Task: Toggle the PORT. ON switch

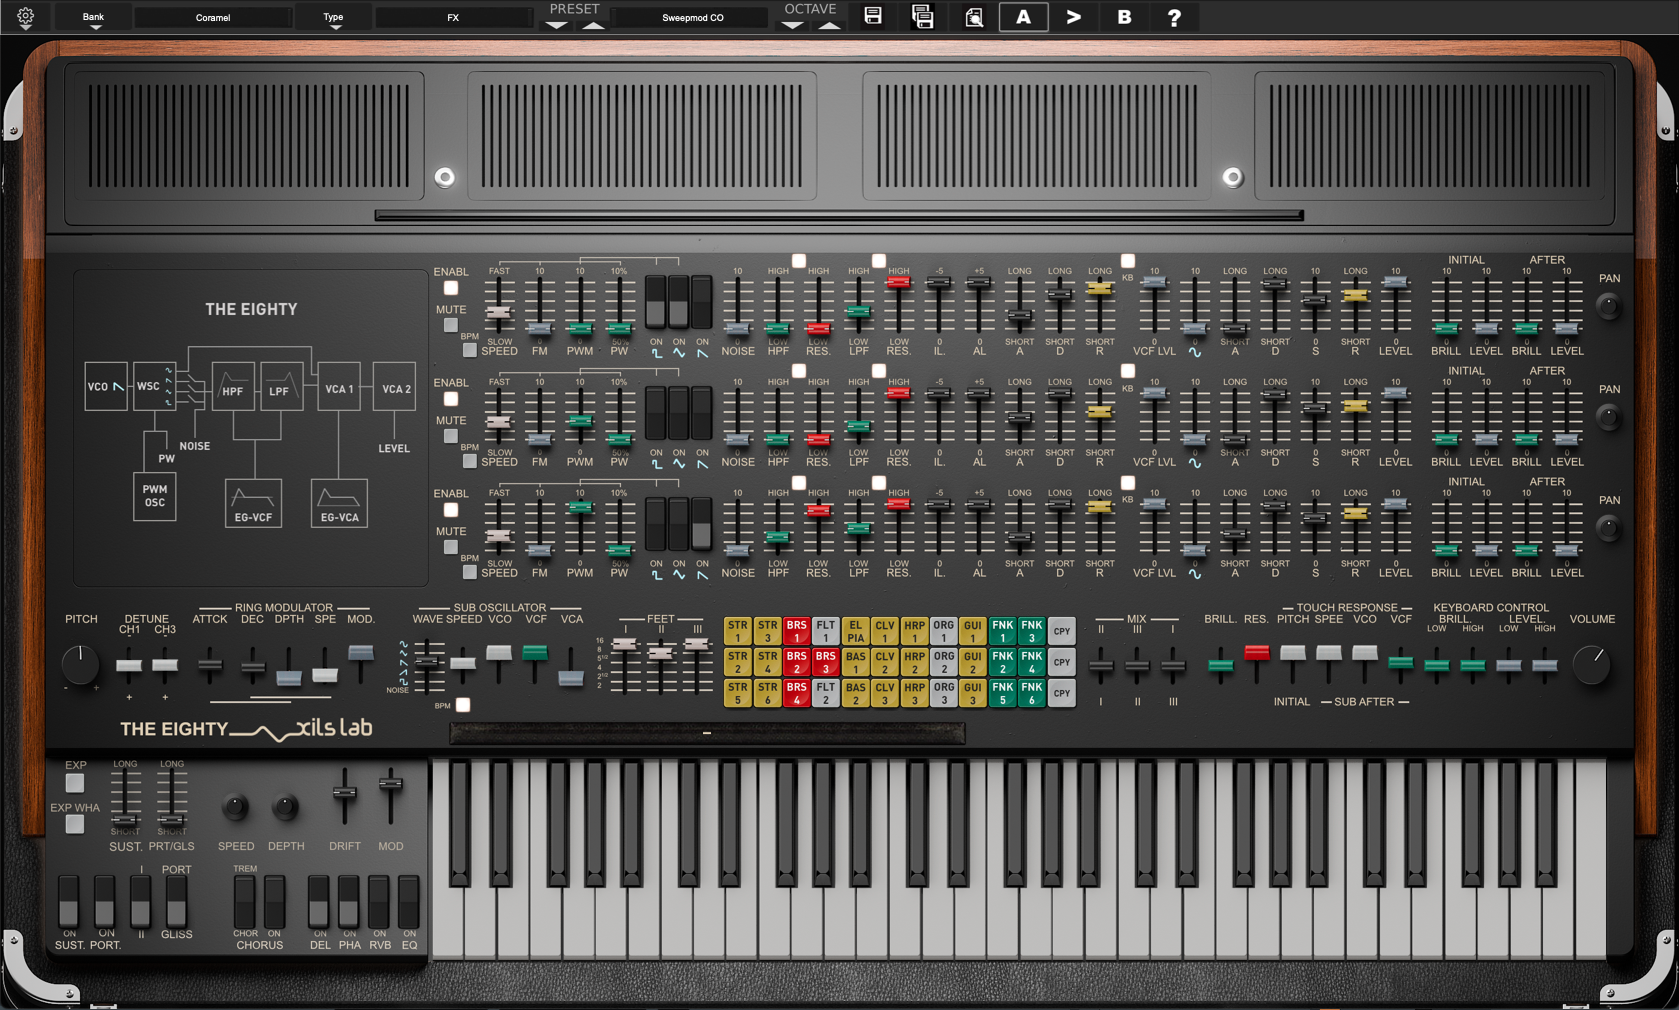Action: click(x=105, y=901)
